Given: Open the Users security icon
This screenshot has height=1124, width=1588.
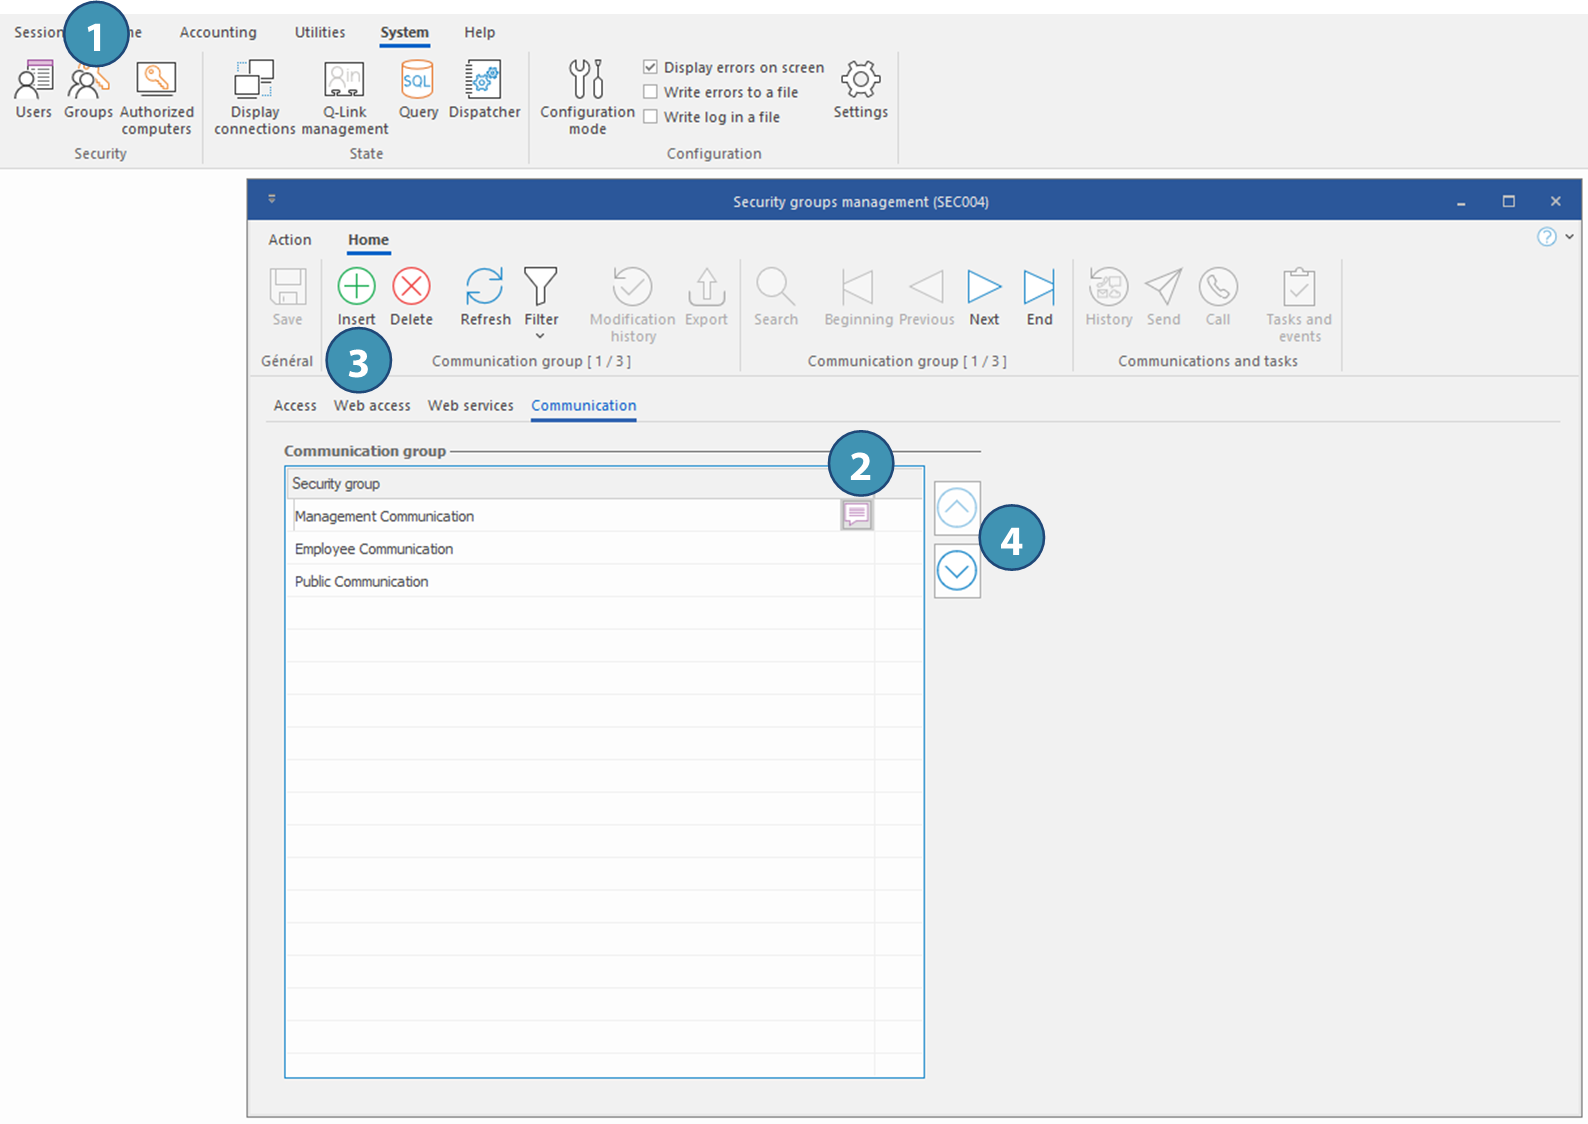Looking at the screenshot, I should click(x=33, y=89).
